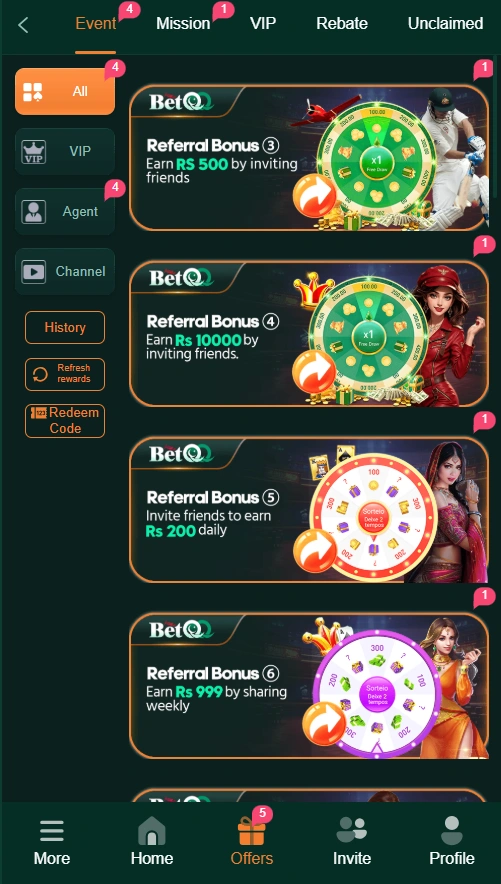
Task: Open Offers gift box icon
Action: [x=251, y=830]
